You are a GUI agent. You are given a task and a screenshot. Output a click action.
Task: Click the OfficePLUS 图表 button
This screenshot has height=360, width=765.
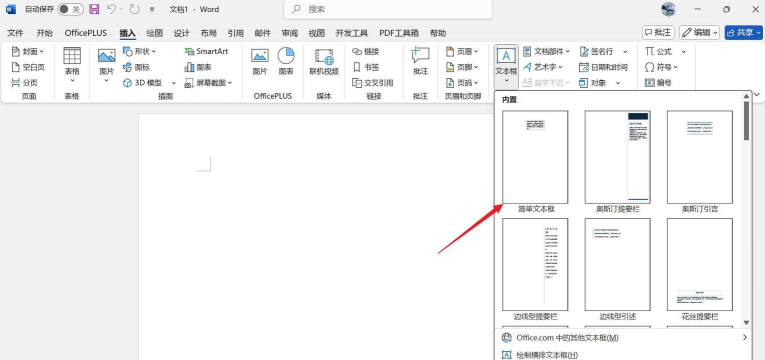tap(286, 62)
